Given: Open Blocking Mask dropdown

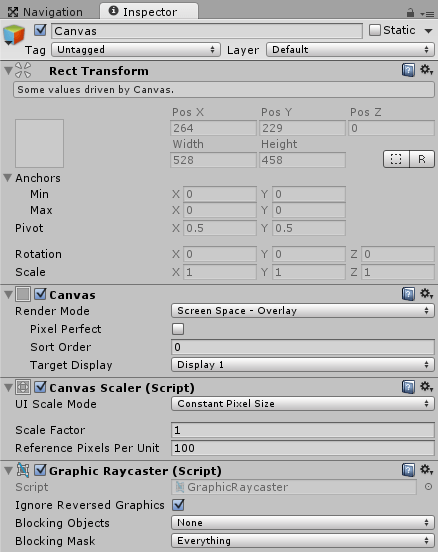Looking at the screenshot, I should pos(303,541).
